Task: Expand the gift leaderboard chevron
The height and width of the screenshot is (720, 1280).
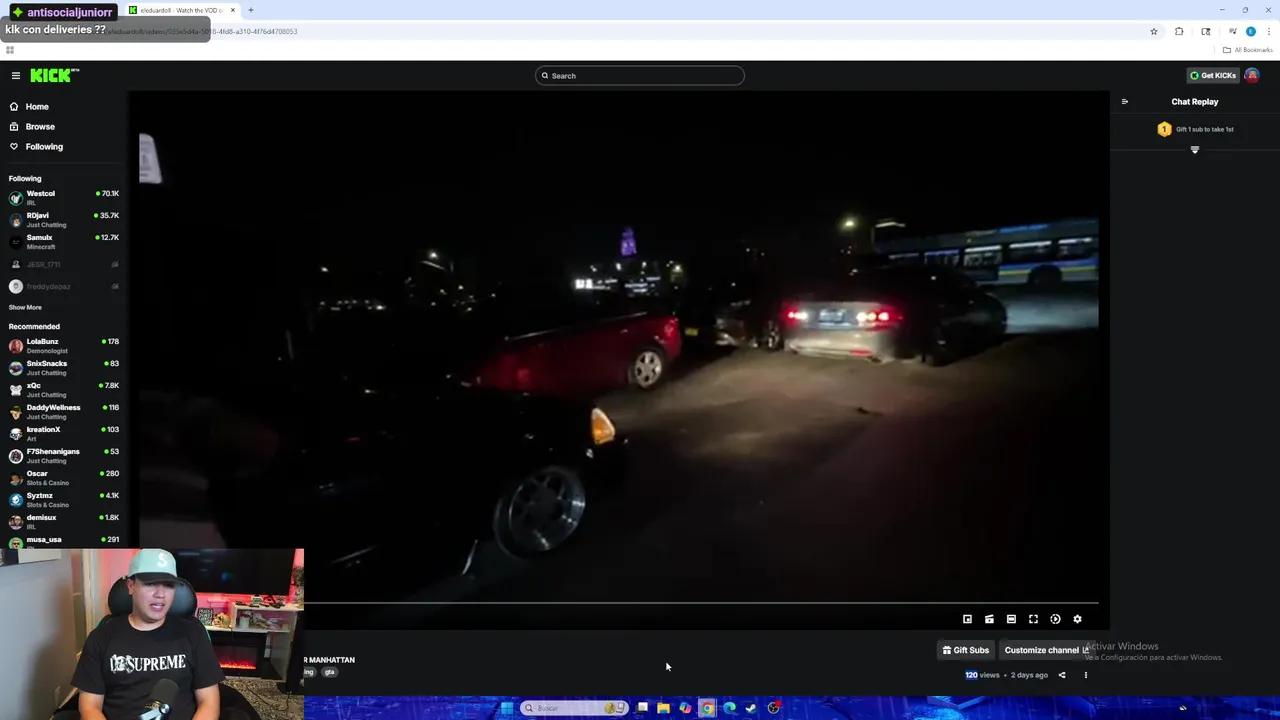Action: (1194, 150)
